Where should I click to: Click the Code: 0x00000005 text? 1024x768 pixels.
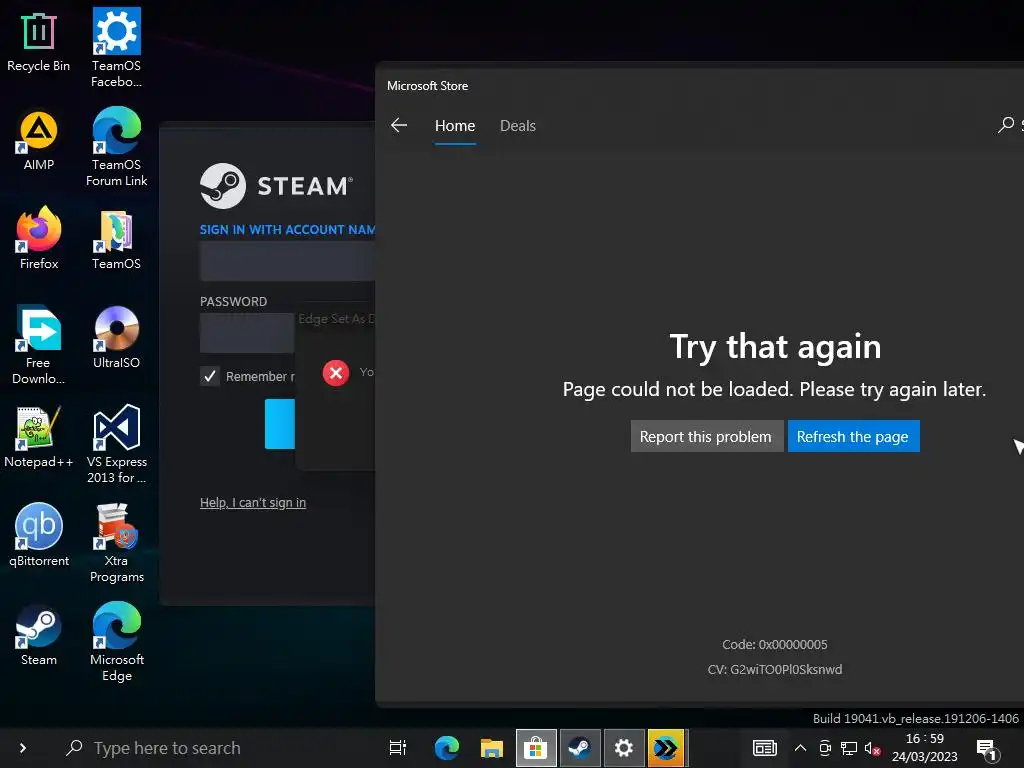pyautogui.click(x=775, y=645)
